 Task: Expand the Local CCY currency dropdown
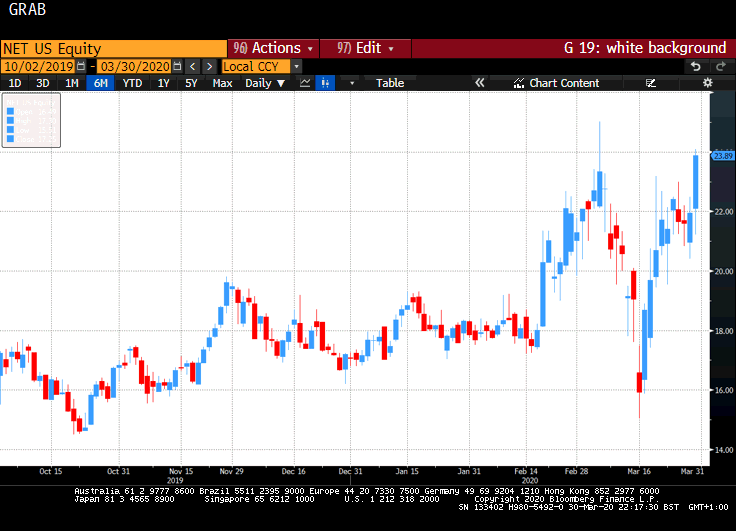pos(296,66)
